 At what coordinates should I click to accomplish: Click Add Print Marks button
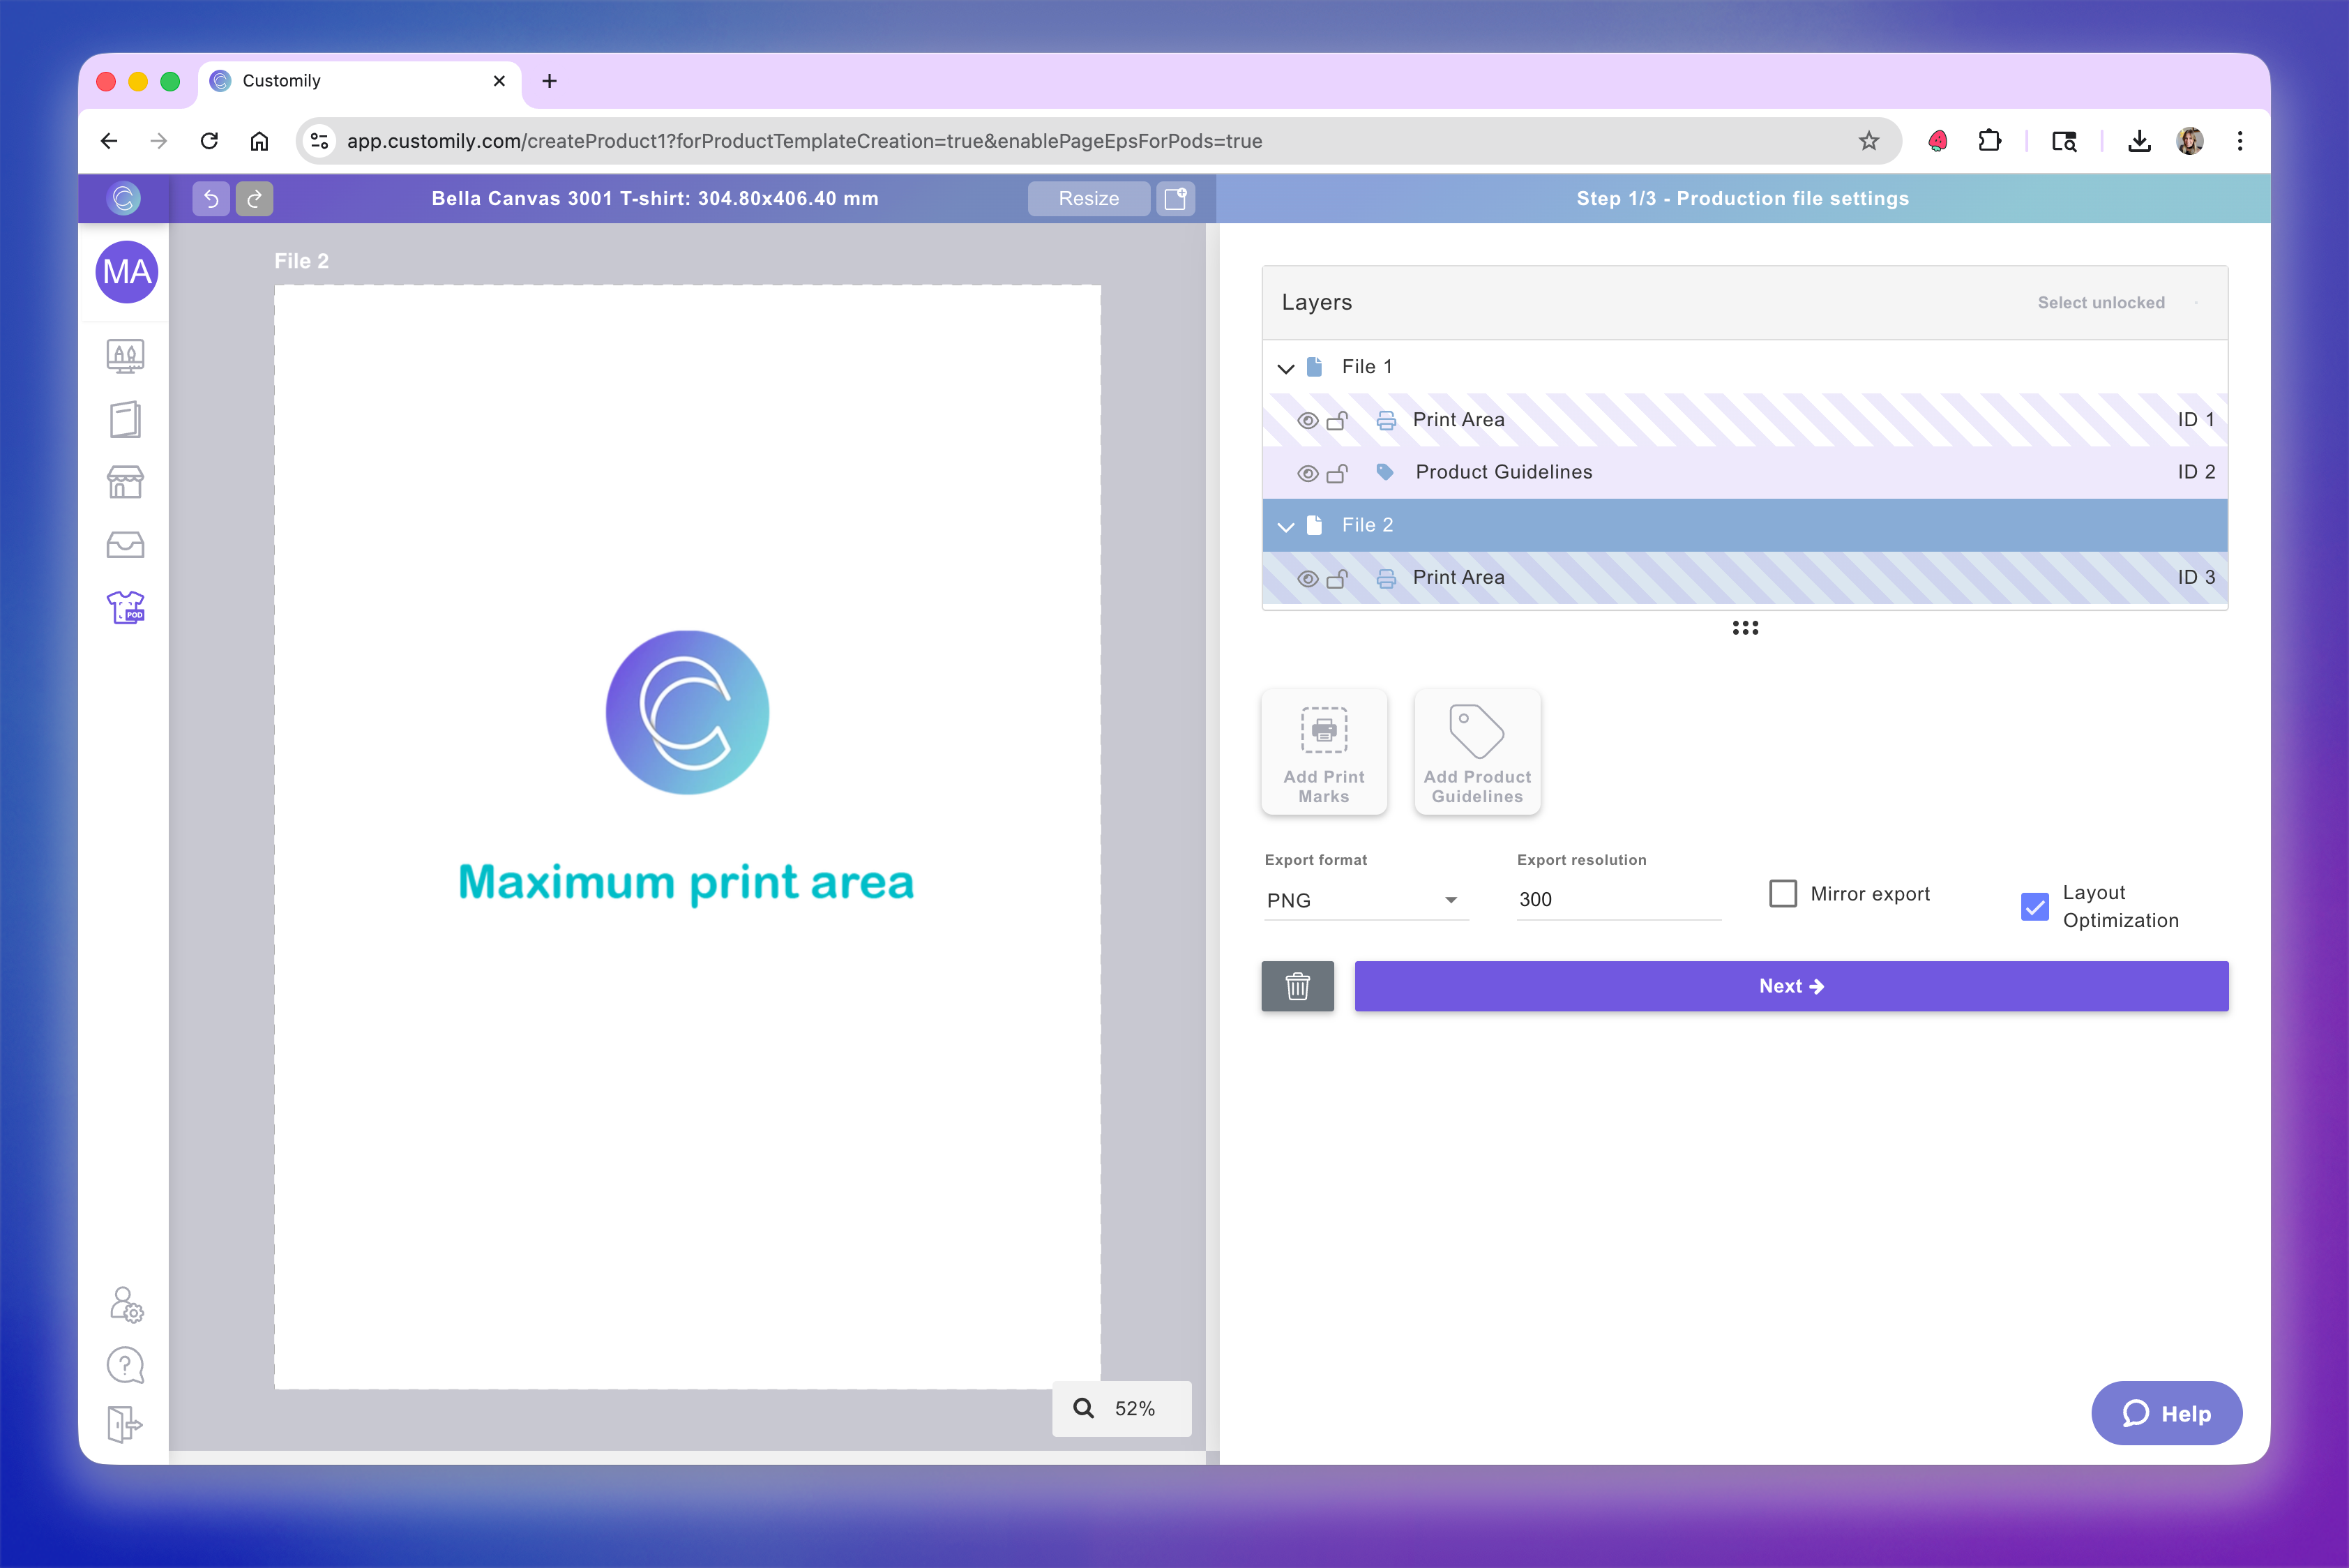1323,752
